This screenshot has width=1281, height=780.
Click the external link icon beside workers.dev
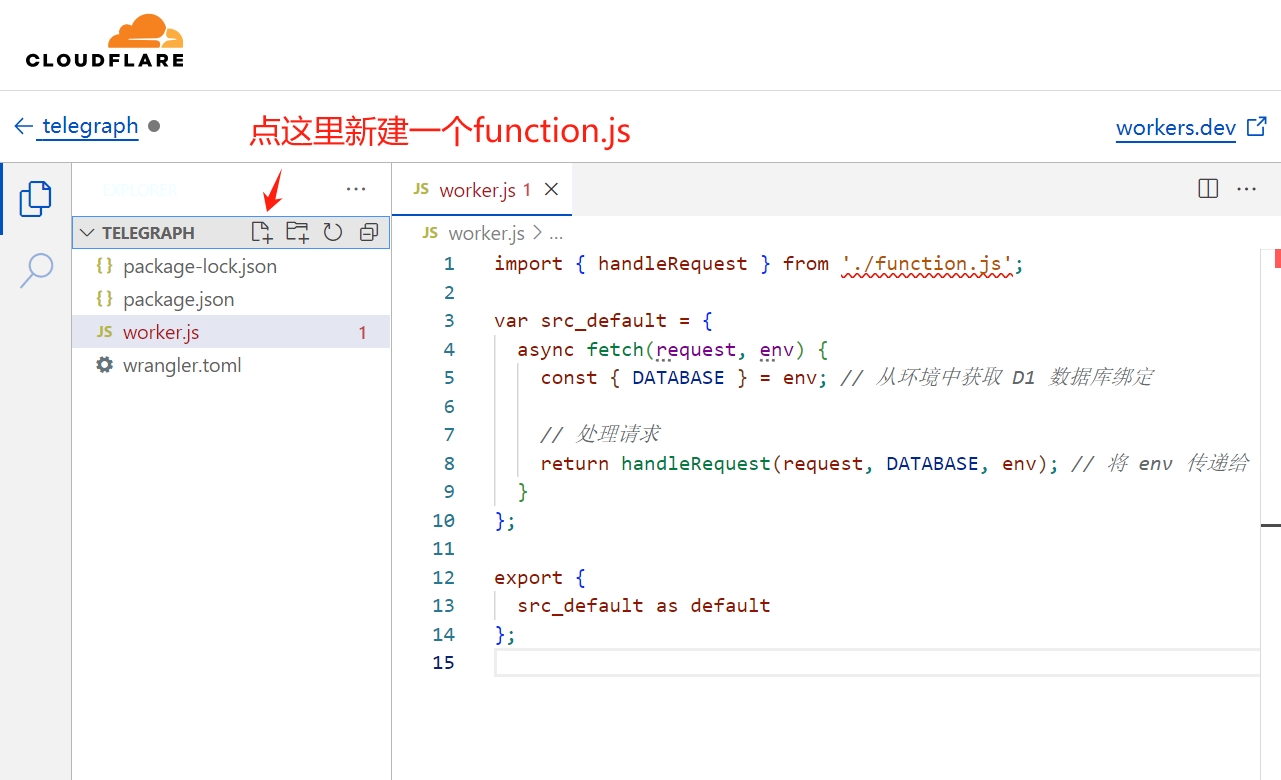point(1257,127)
